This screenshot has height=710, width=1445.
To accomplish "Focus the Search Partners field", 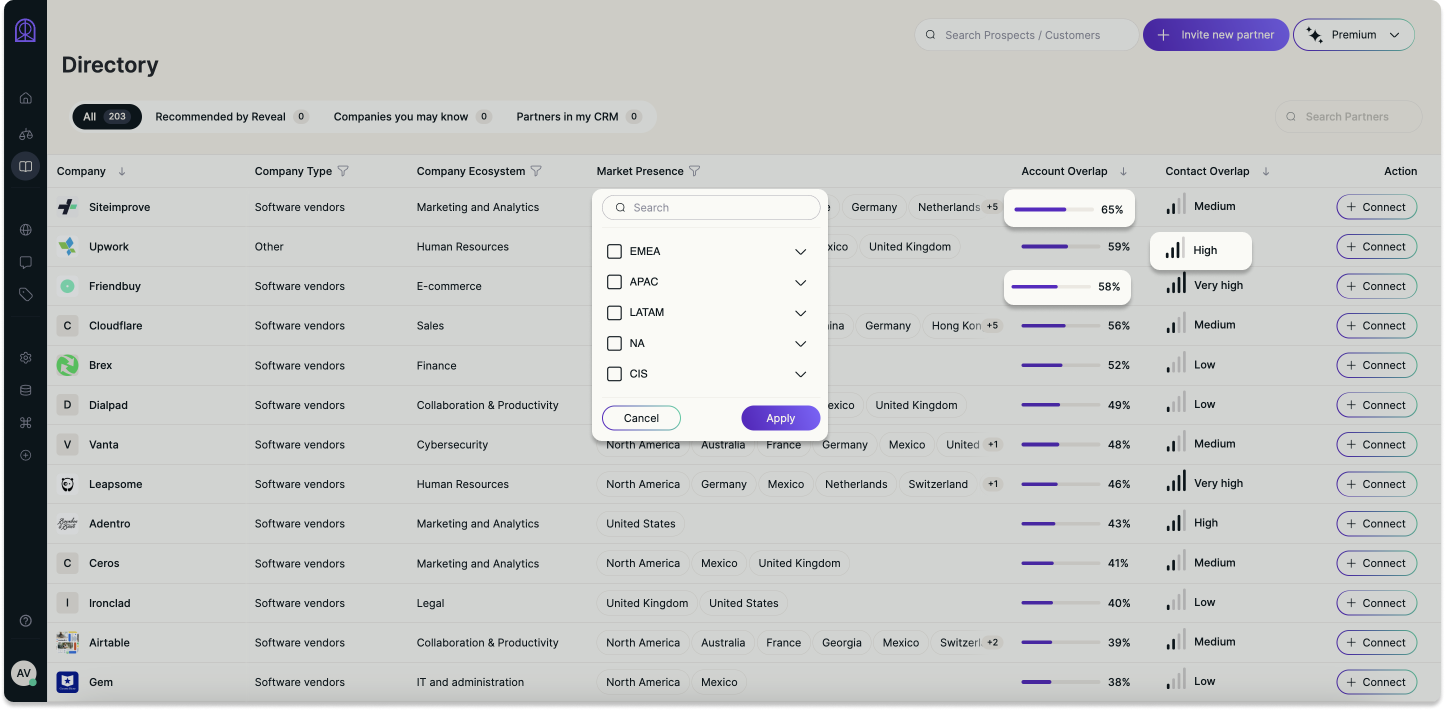I will pyautogui.click(x=1348, y=117).
